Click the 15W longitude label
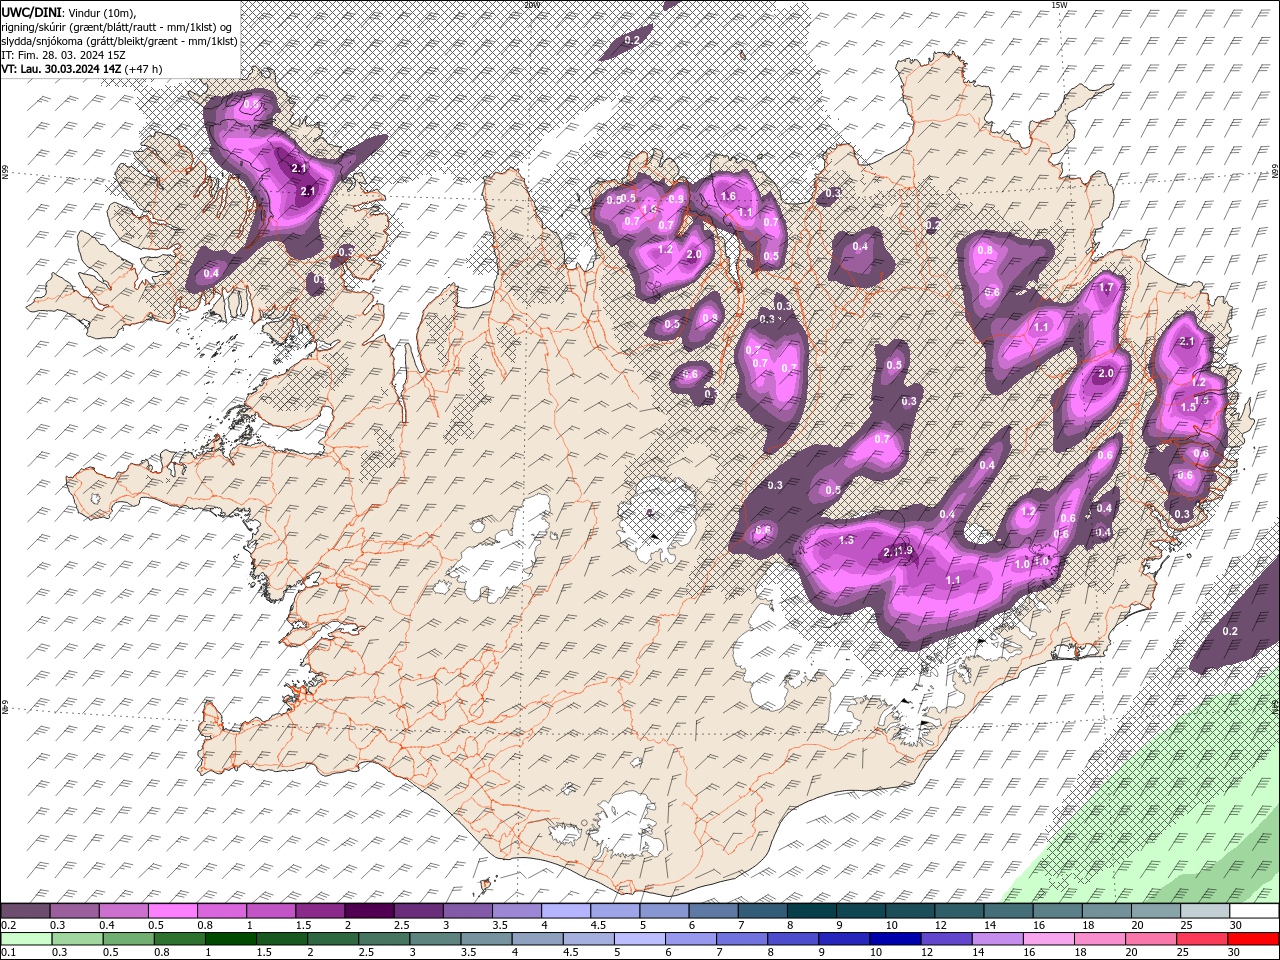Screen dimensions: 1280x960 point(1059,5)
